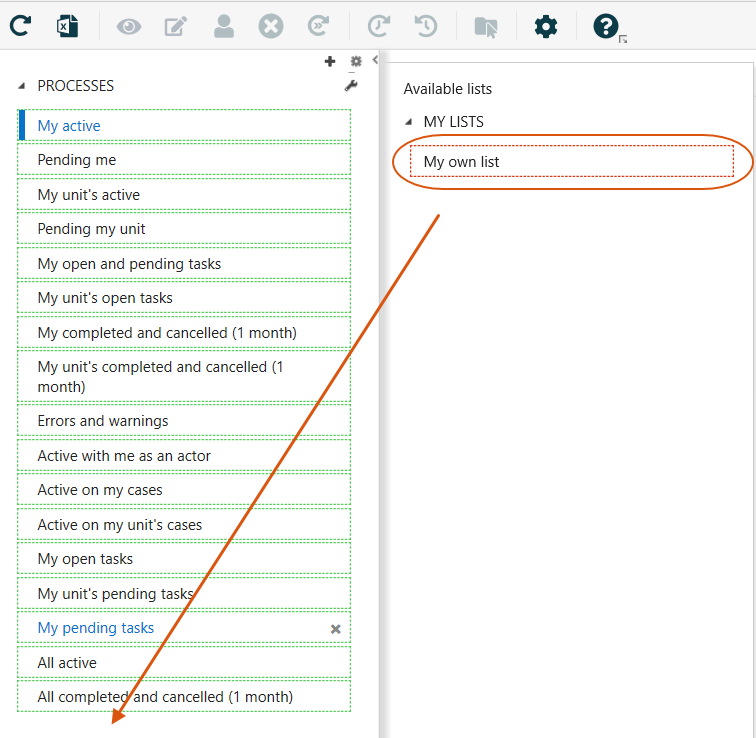The height and width of the screenshot is (738, 756).
Task: Open settings with the toolbar gear icon
Action: click(x=546, y=26)
